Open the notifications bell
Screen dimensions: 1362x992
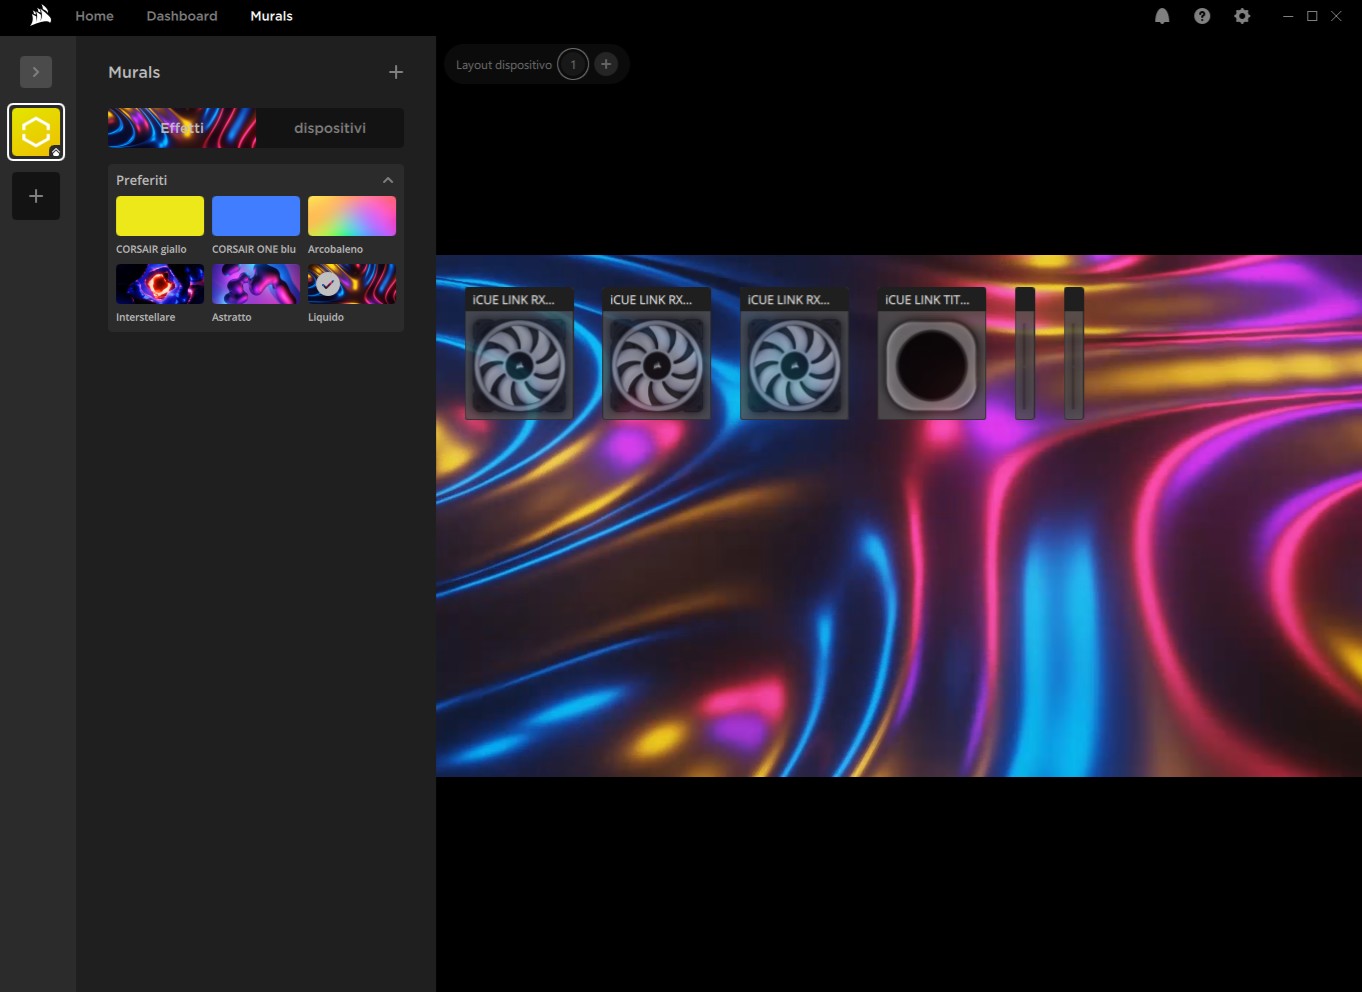[x=1162, y=16]
